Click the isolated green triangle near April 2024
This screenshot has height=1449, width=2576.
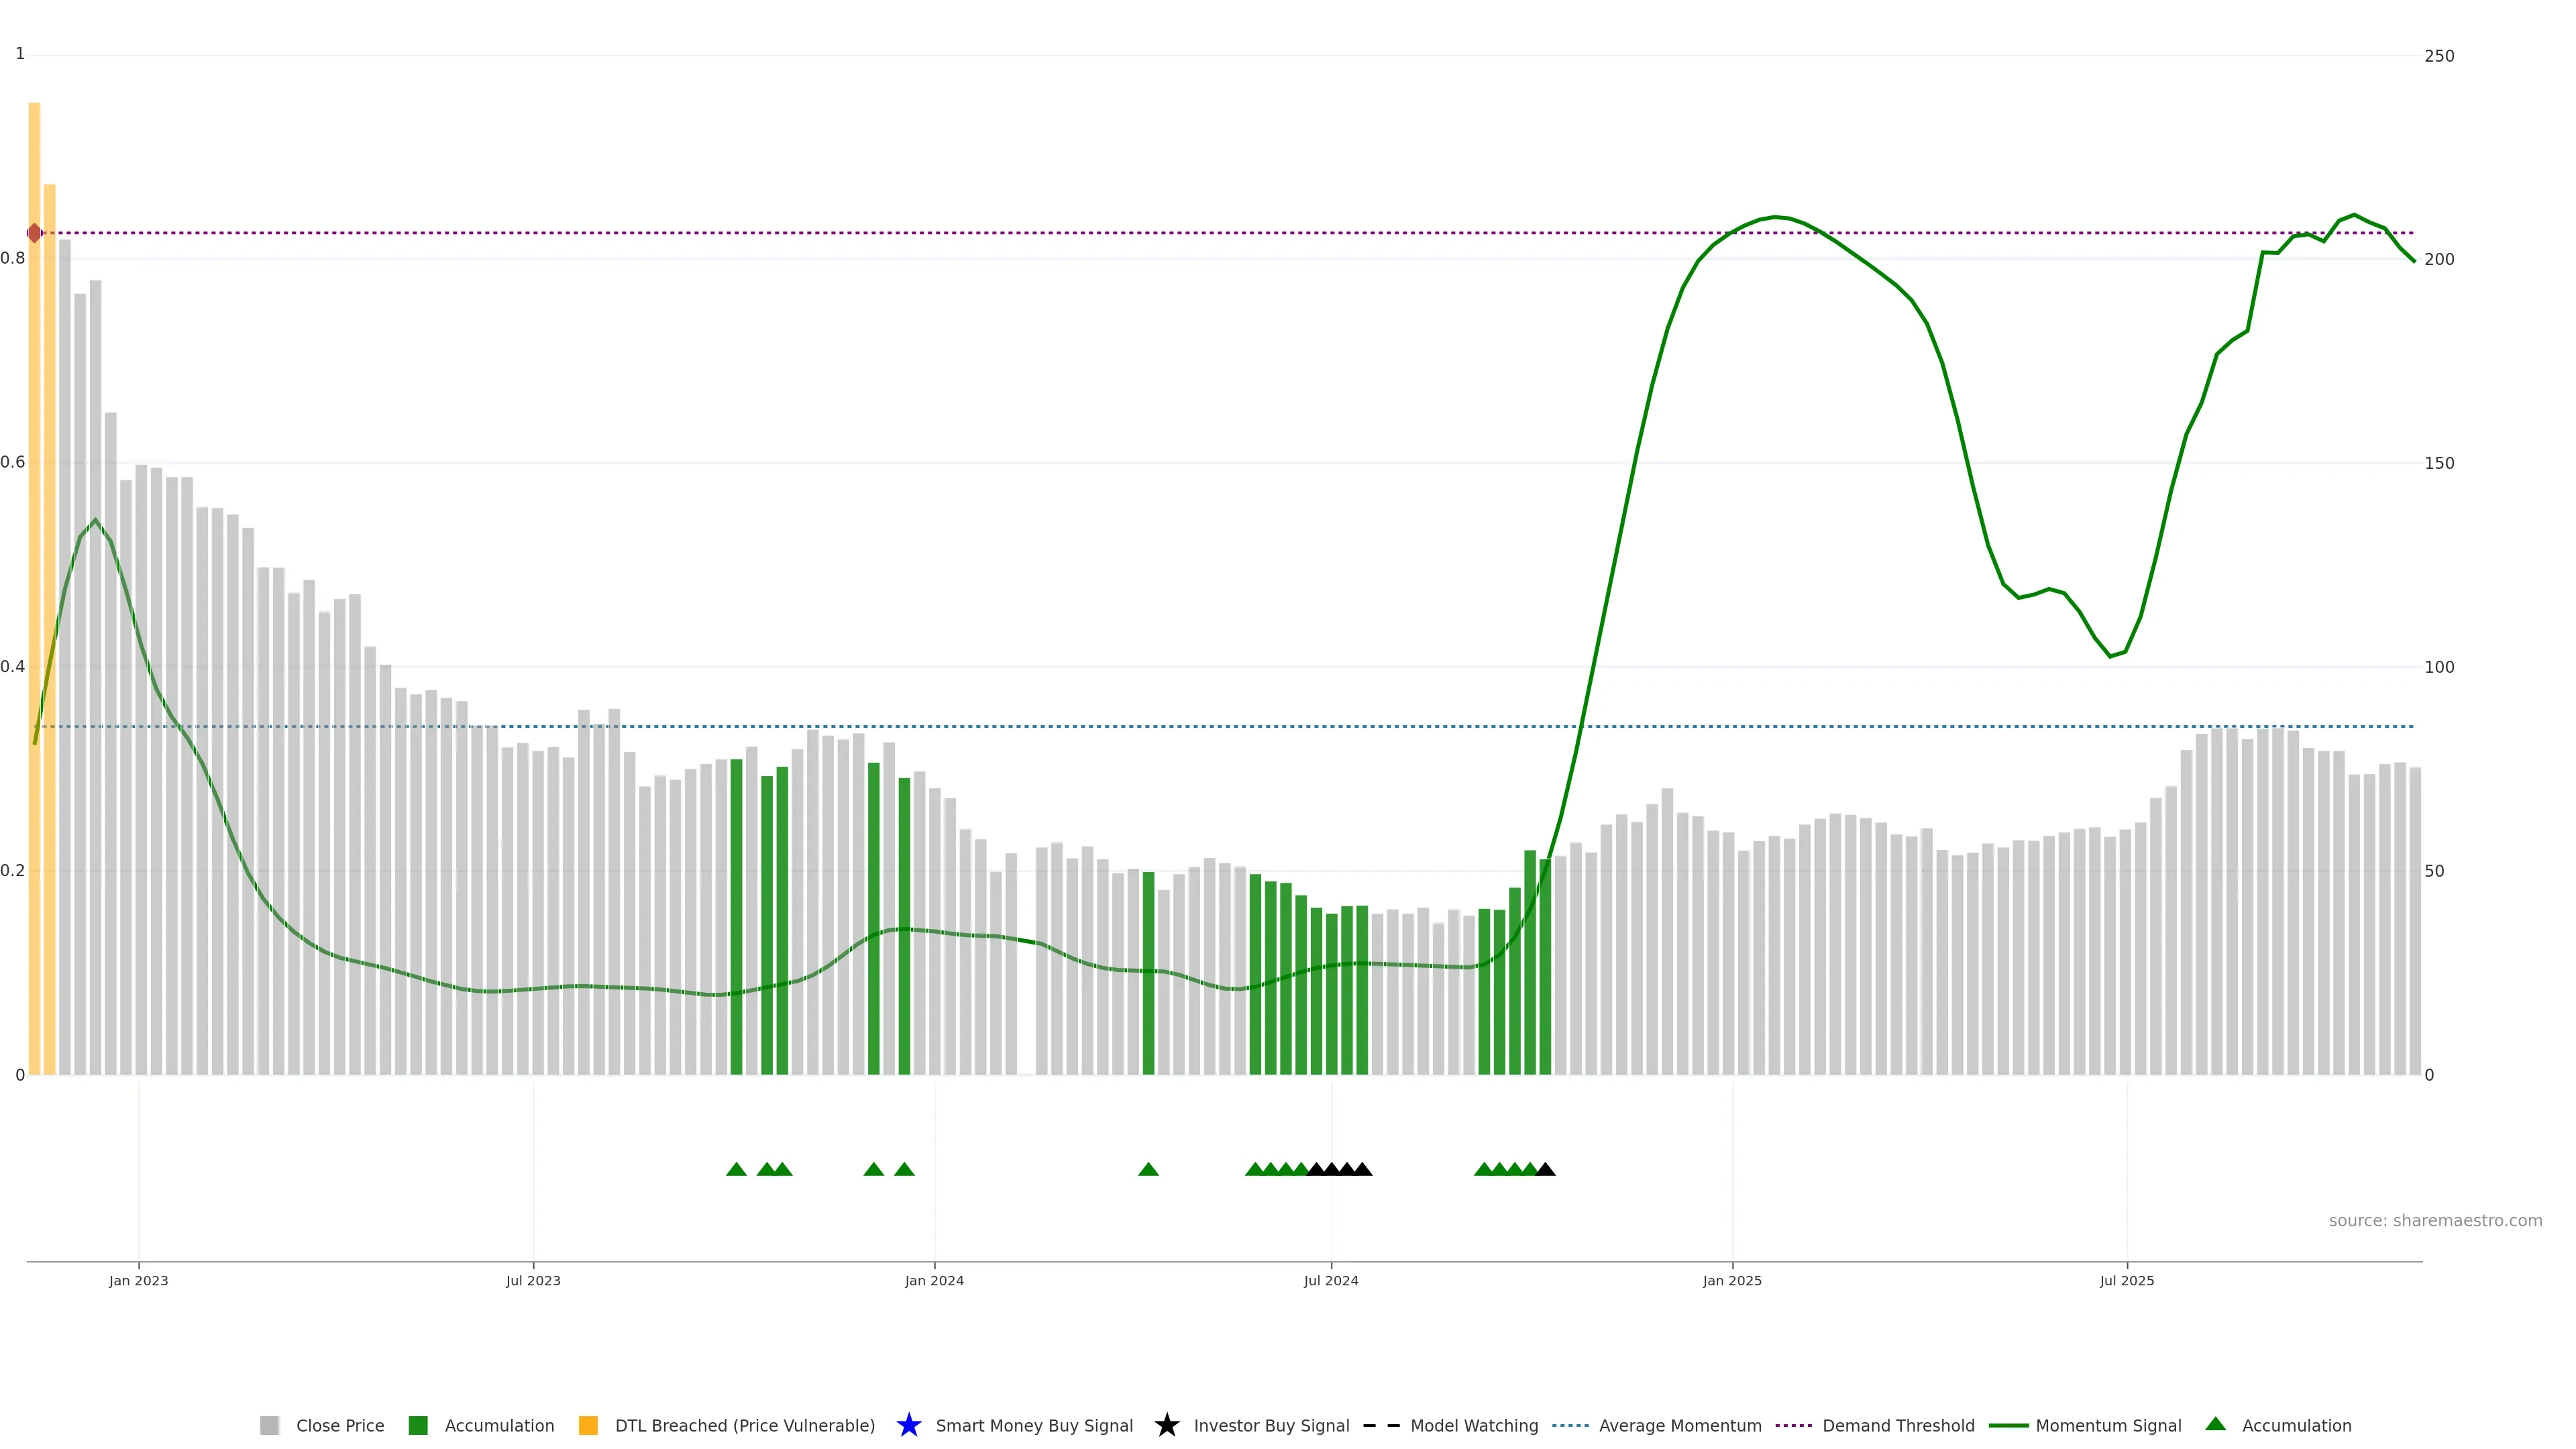pyautogui.click(x=1148, y=1169)
